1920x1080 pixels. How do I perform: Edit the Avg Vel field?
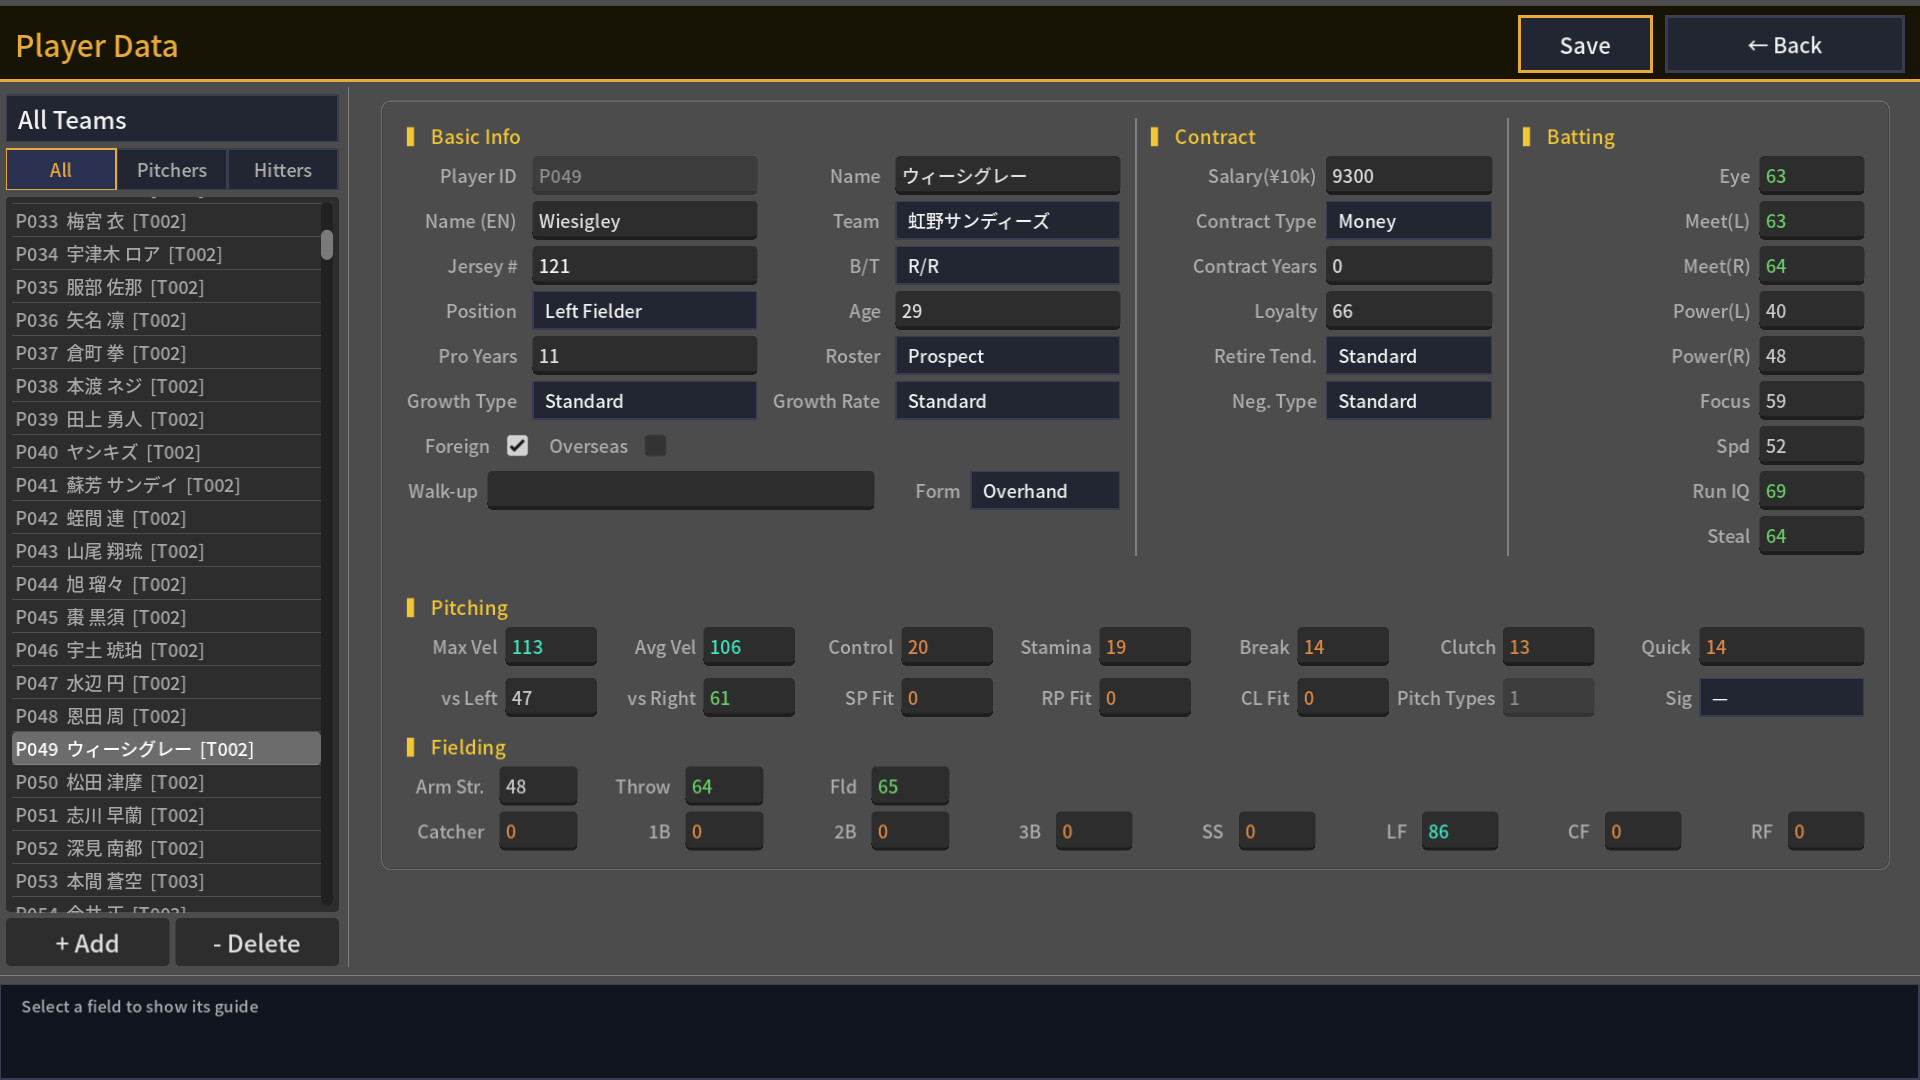[749, 647]
